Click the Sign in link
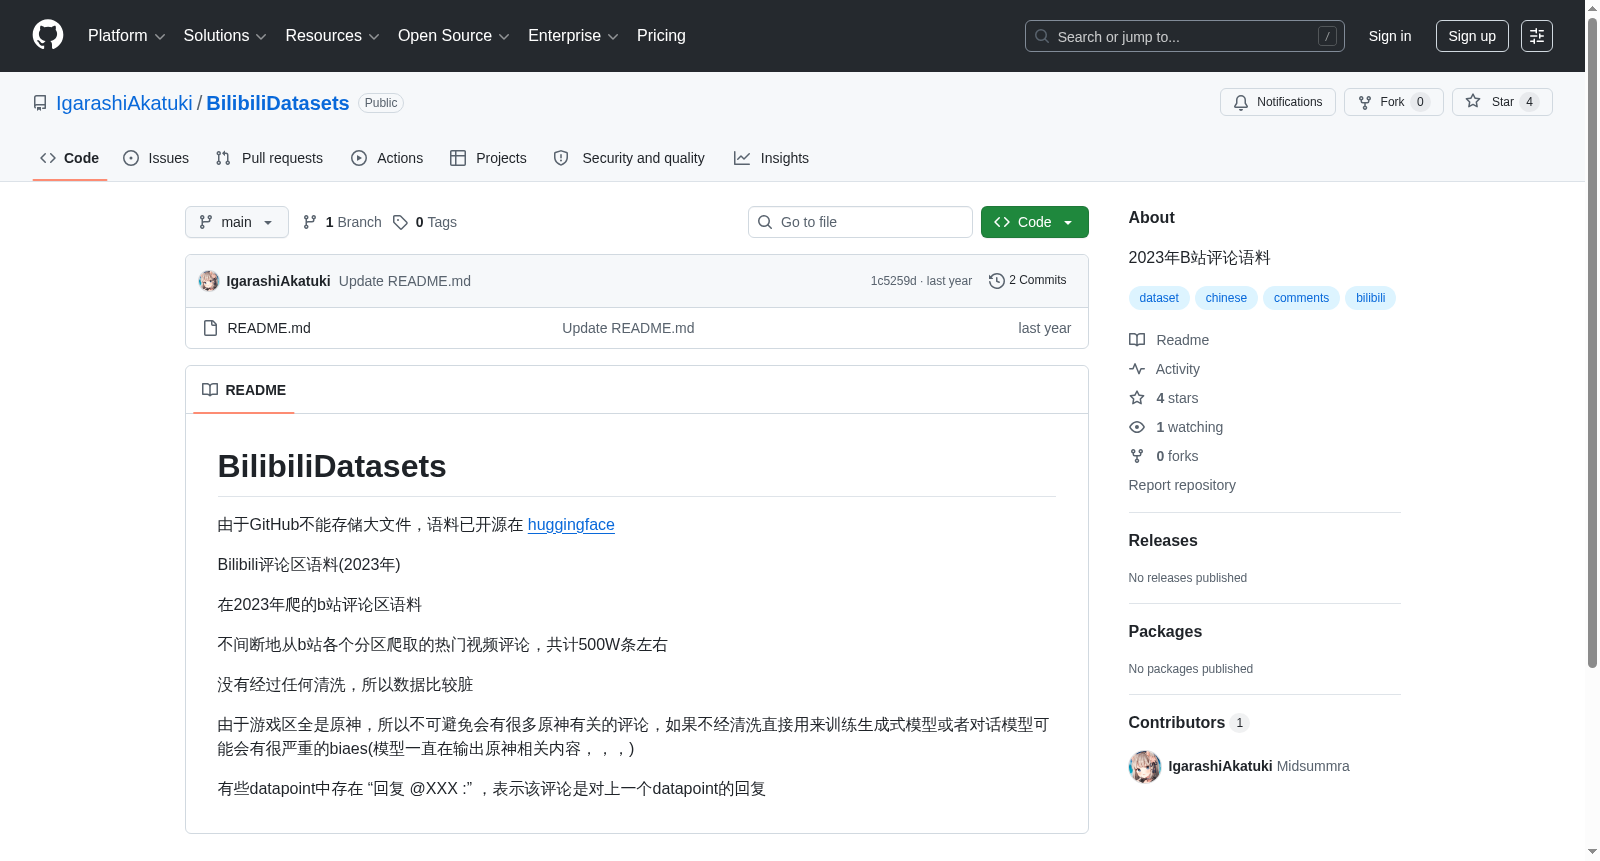This screenshot has width=1600, height=861. point(1390,36)
